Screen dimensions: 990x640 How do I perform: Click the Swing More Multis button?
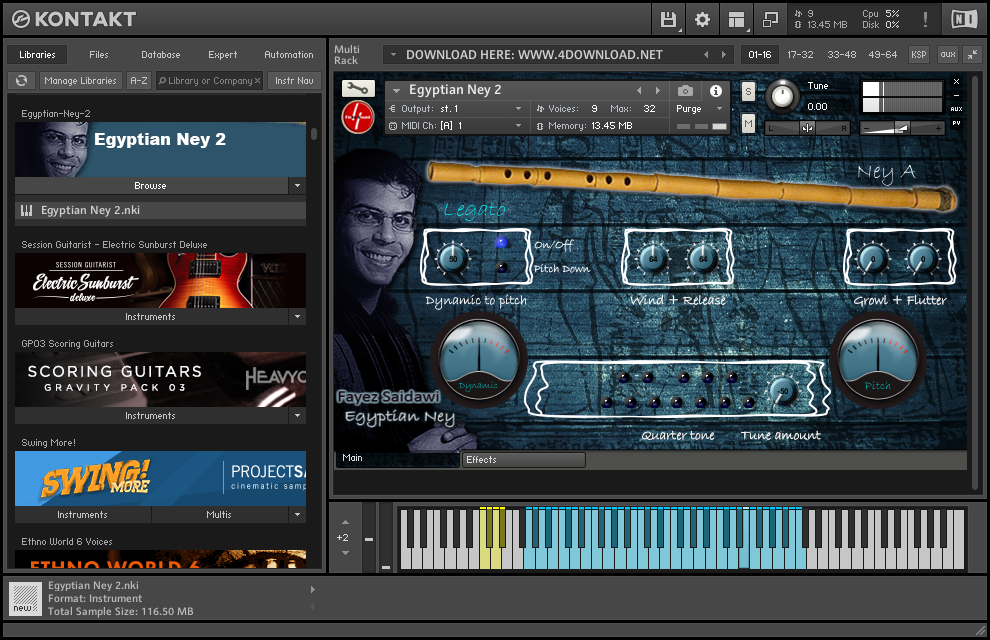[x=219, y=514]
